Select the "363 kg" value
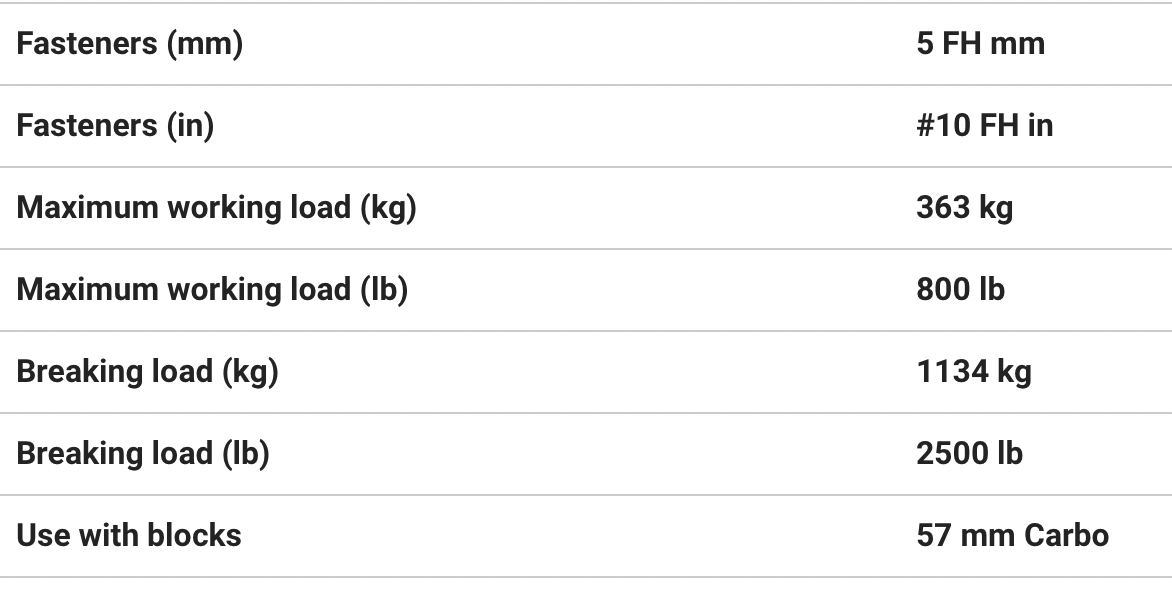The width and height of the screenshot is (1172, 608). (x=964, y=208)
